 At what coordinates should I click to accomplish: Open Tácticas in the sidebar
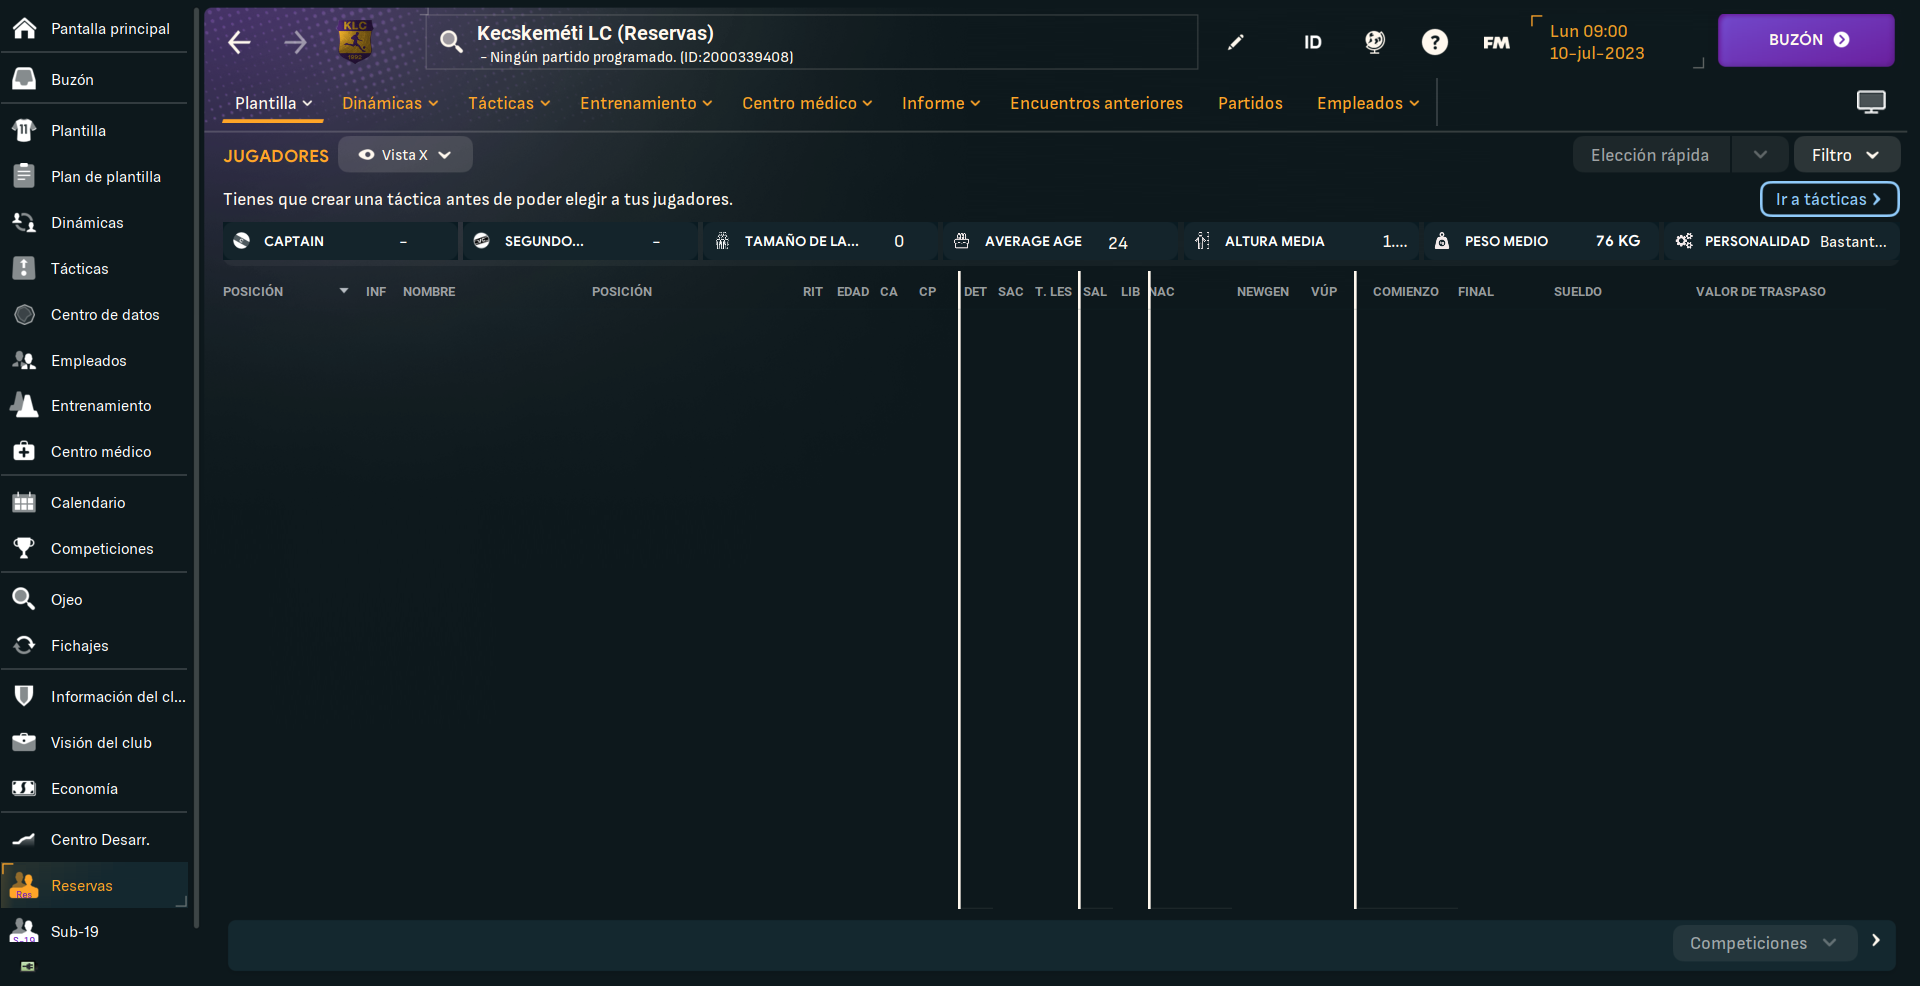(94, 268)
